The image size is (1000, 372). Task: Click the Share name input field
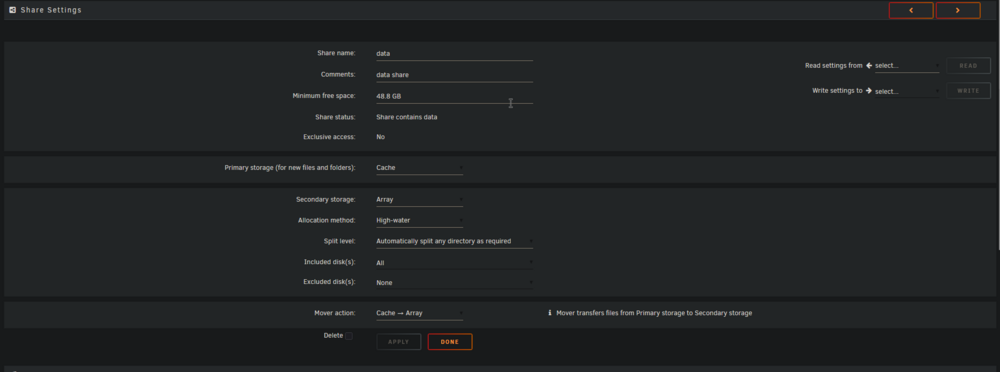[x=454, y=54]
